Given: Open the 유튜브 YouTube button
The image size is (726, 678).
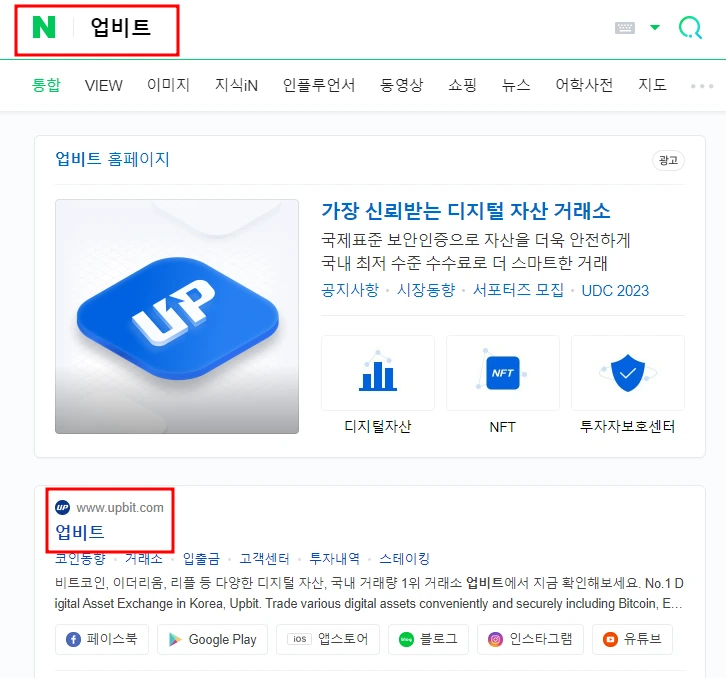Looking at the screenshot, I should click(632, 639).
